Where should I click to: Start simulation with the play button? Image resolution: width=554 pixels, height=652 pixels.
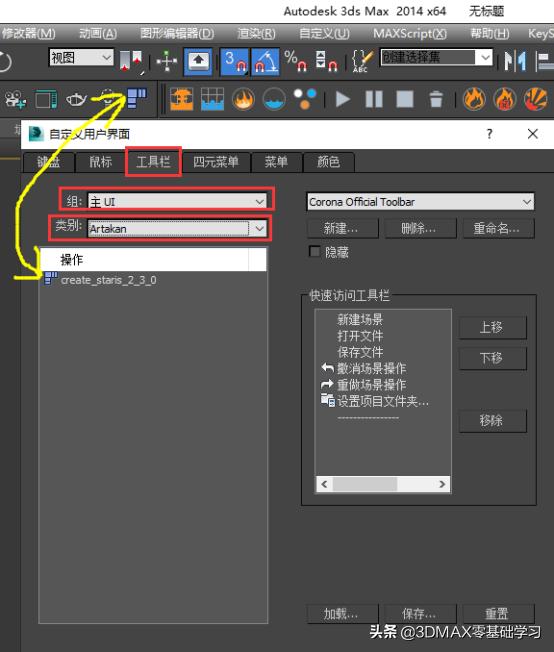342,99
